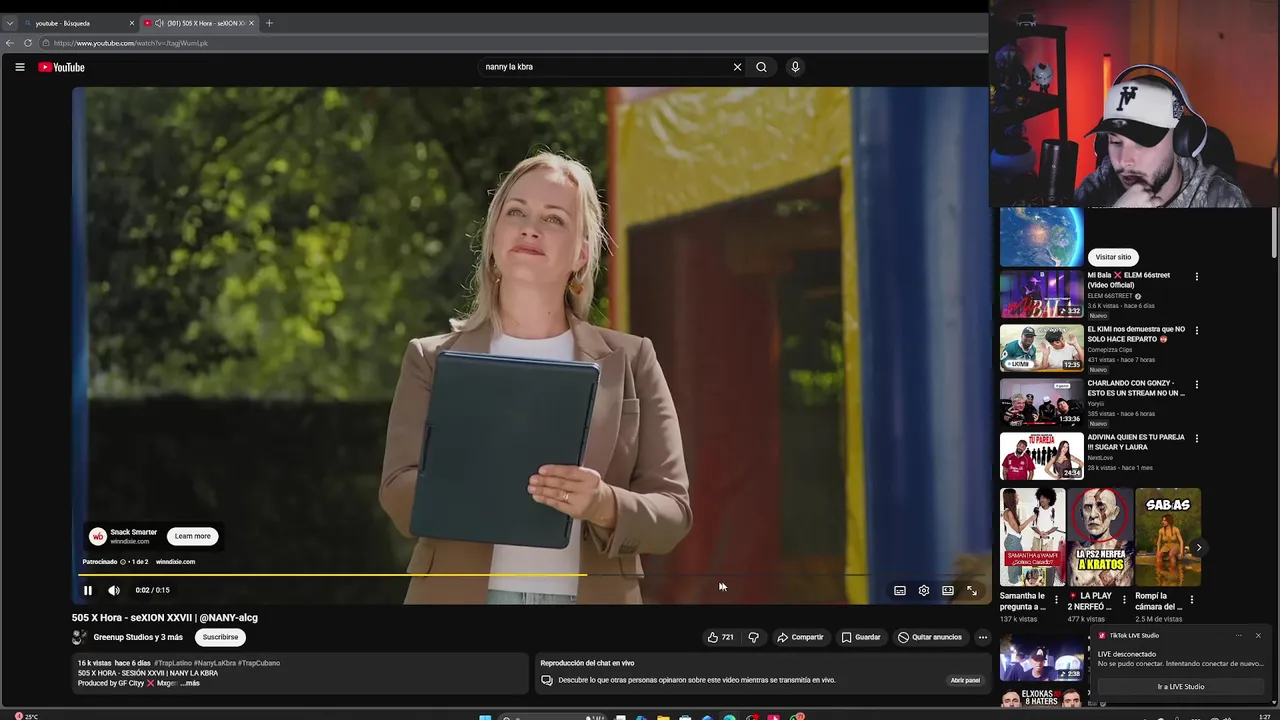
Task: Expand description with ...más
Action: tap(190, 683)
